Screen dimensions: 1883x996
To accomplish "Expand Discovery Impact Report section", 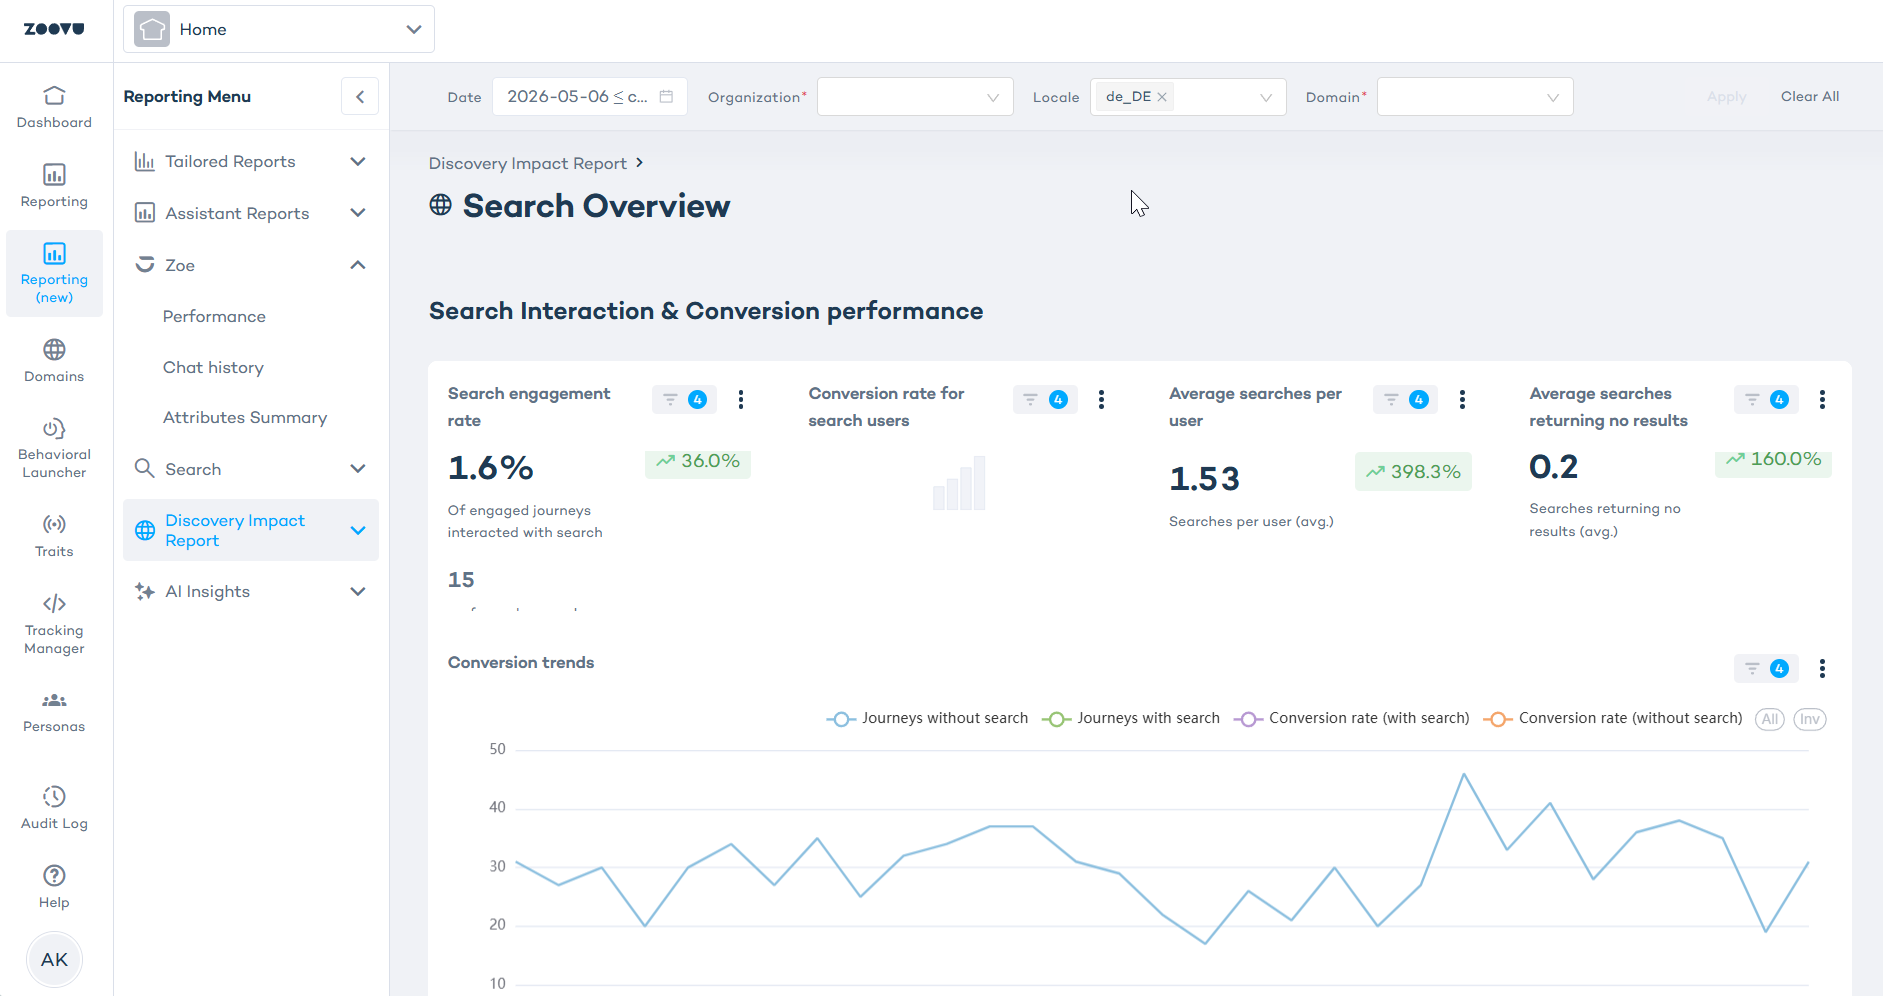I will pos(251,530).
